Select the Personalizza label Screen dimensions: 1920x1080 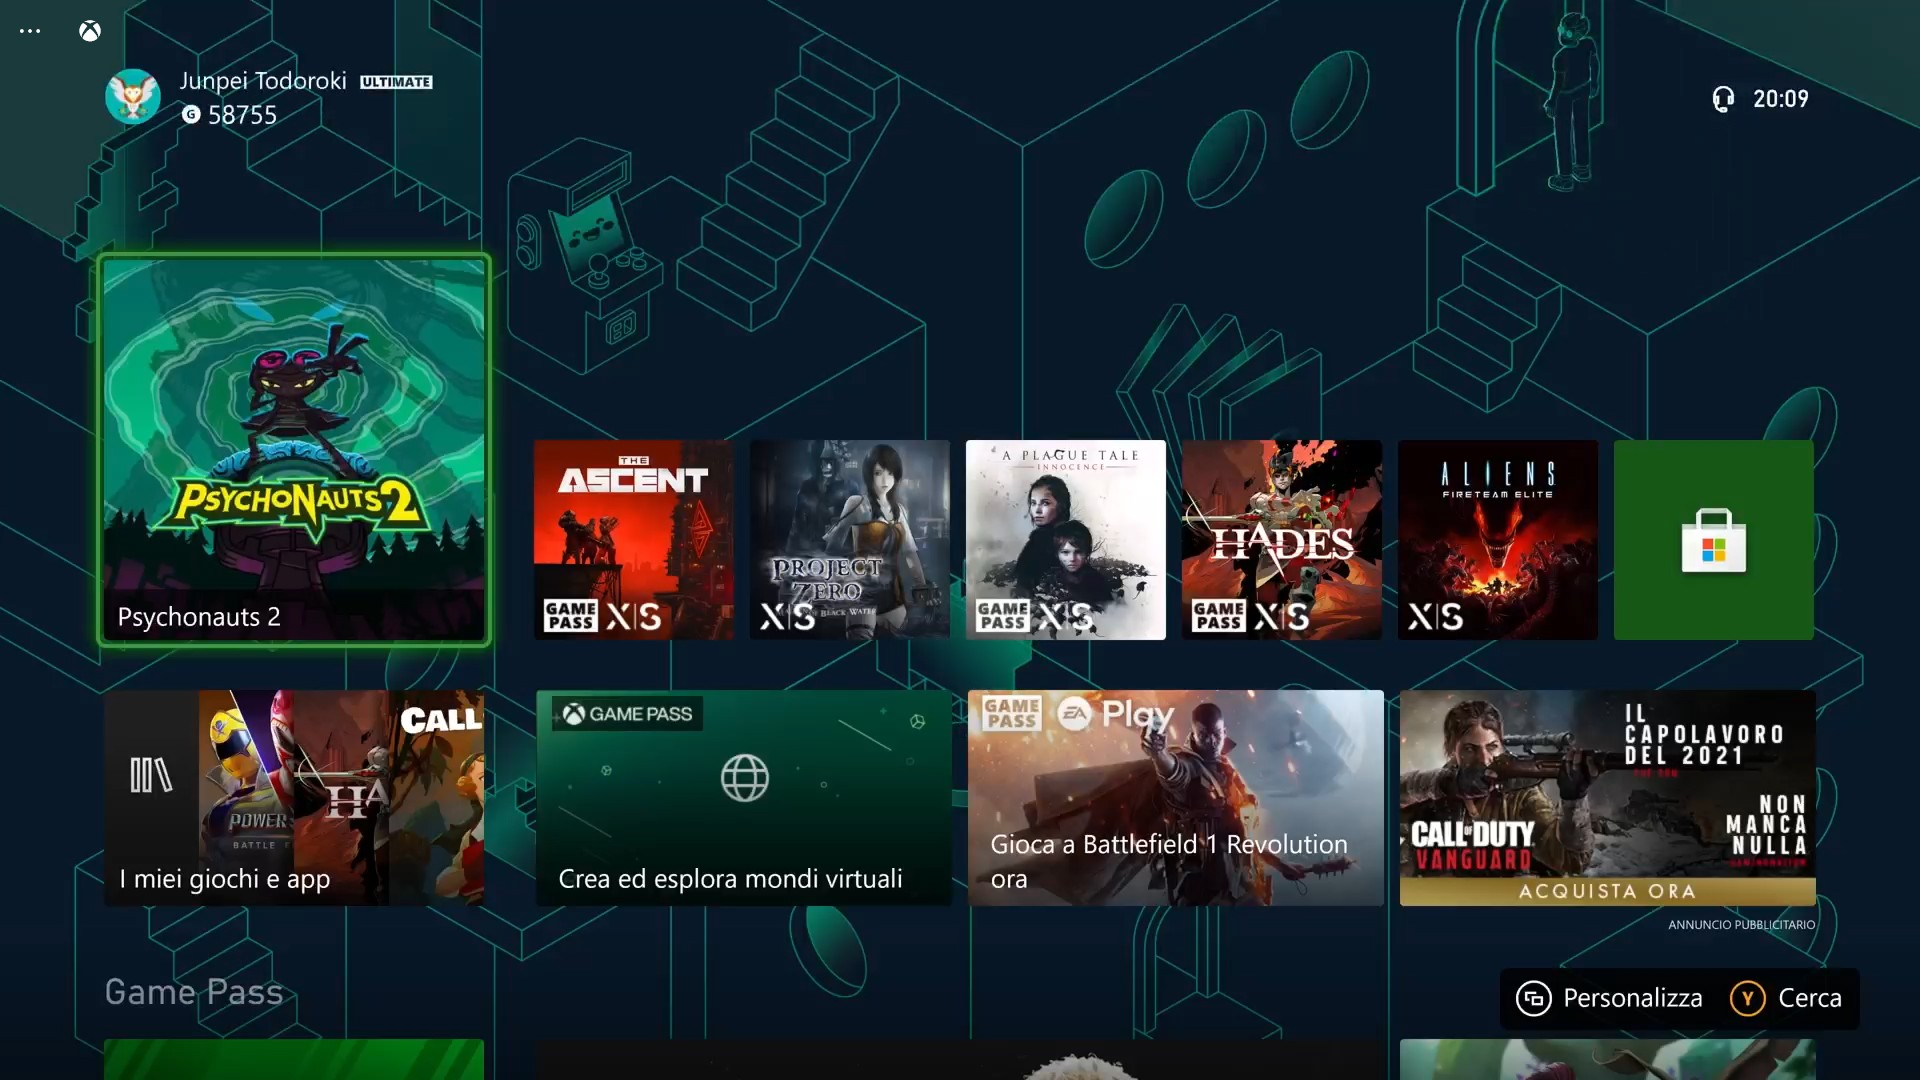1633,998
